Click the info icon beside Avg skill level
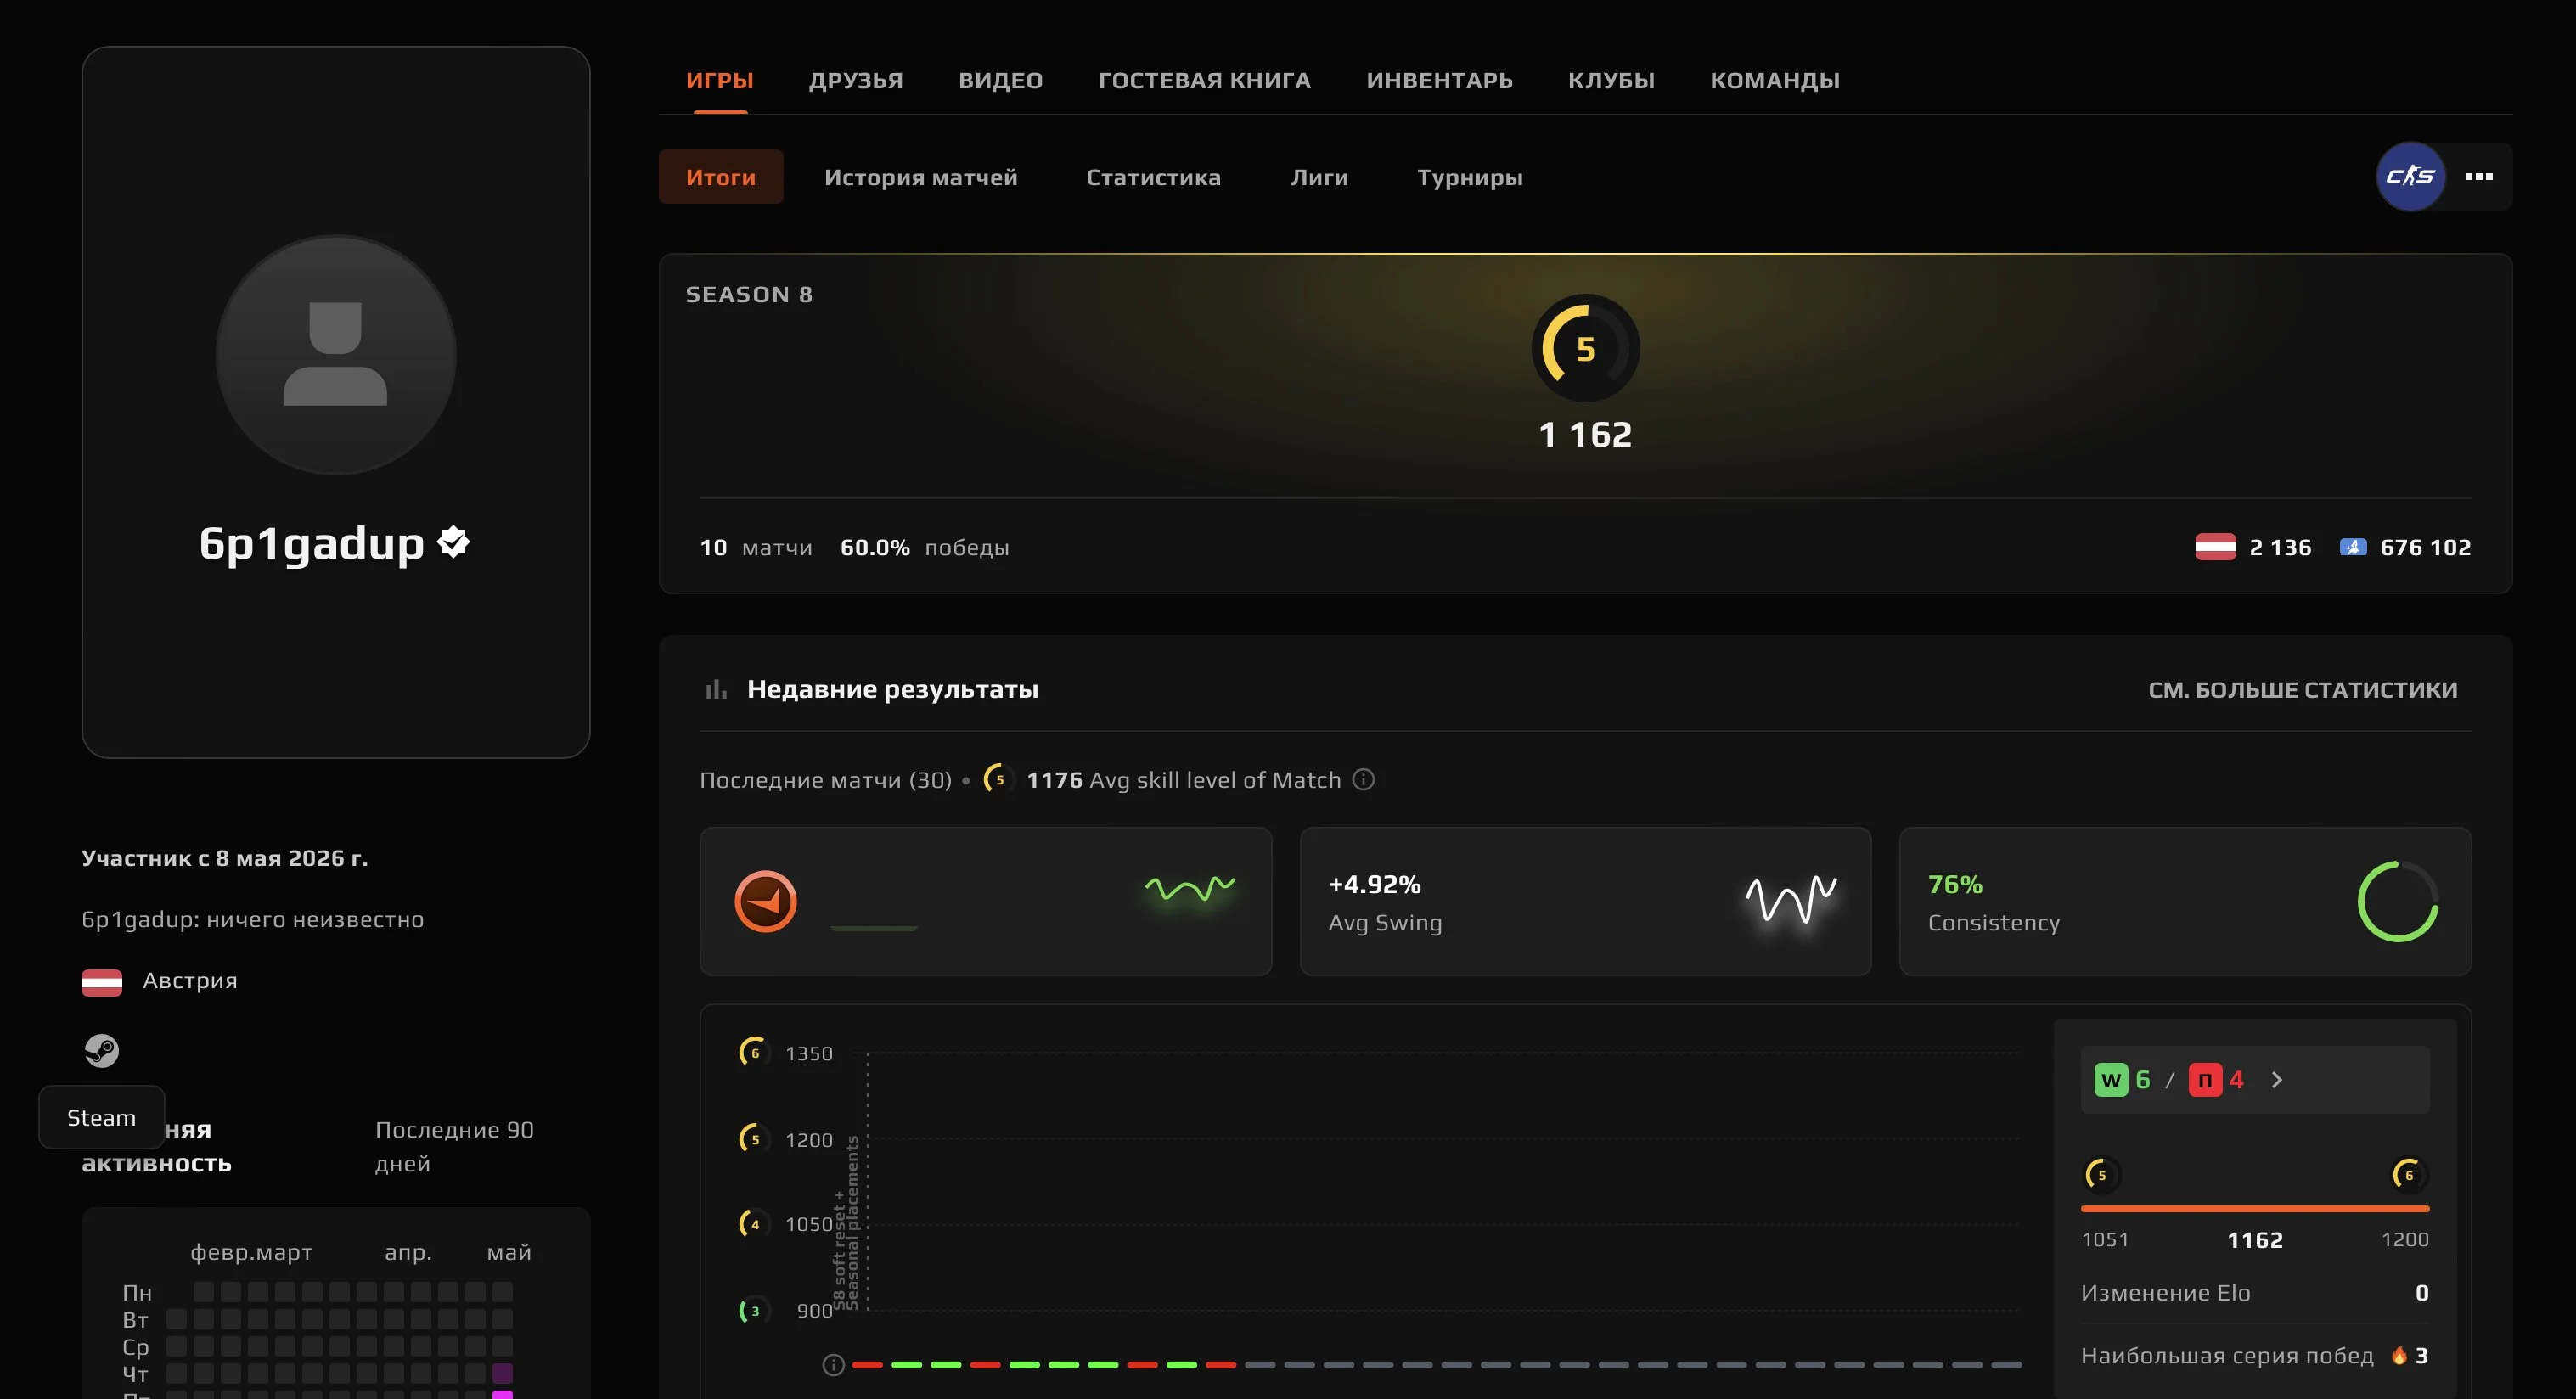2576x1399 pixels. (x=1363, y=779)
